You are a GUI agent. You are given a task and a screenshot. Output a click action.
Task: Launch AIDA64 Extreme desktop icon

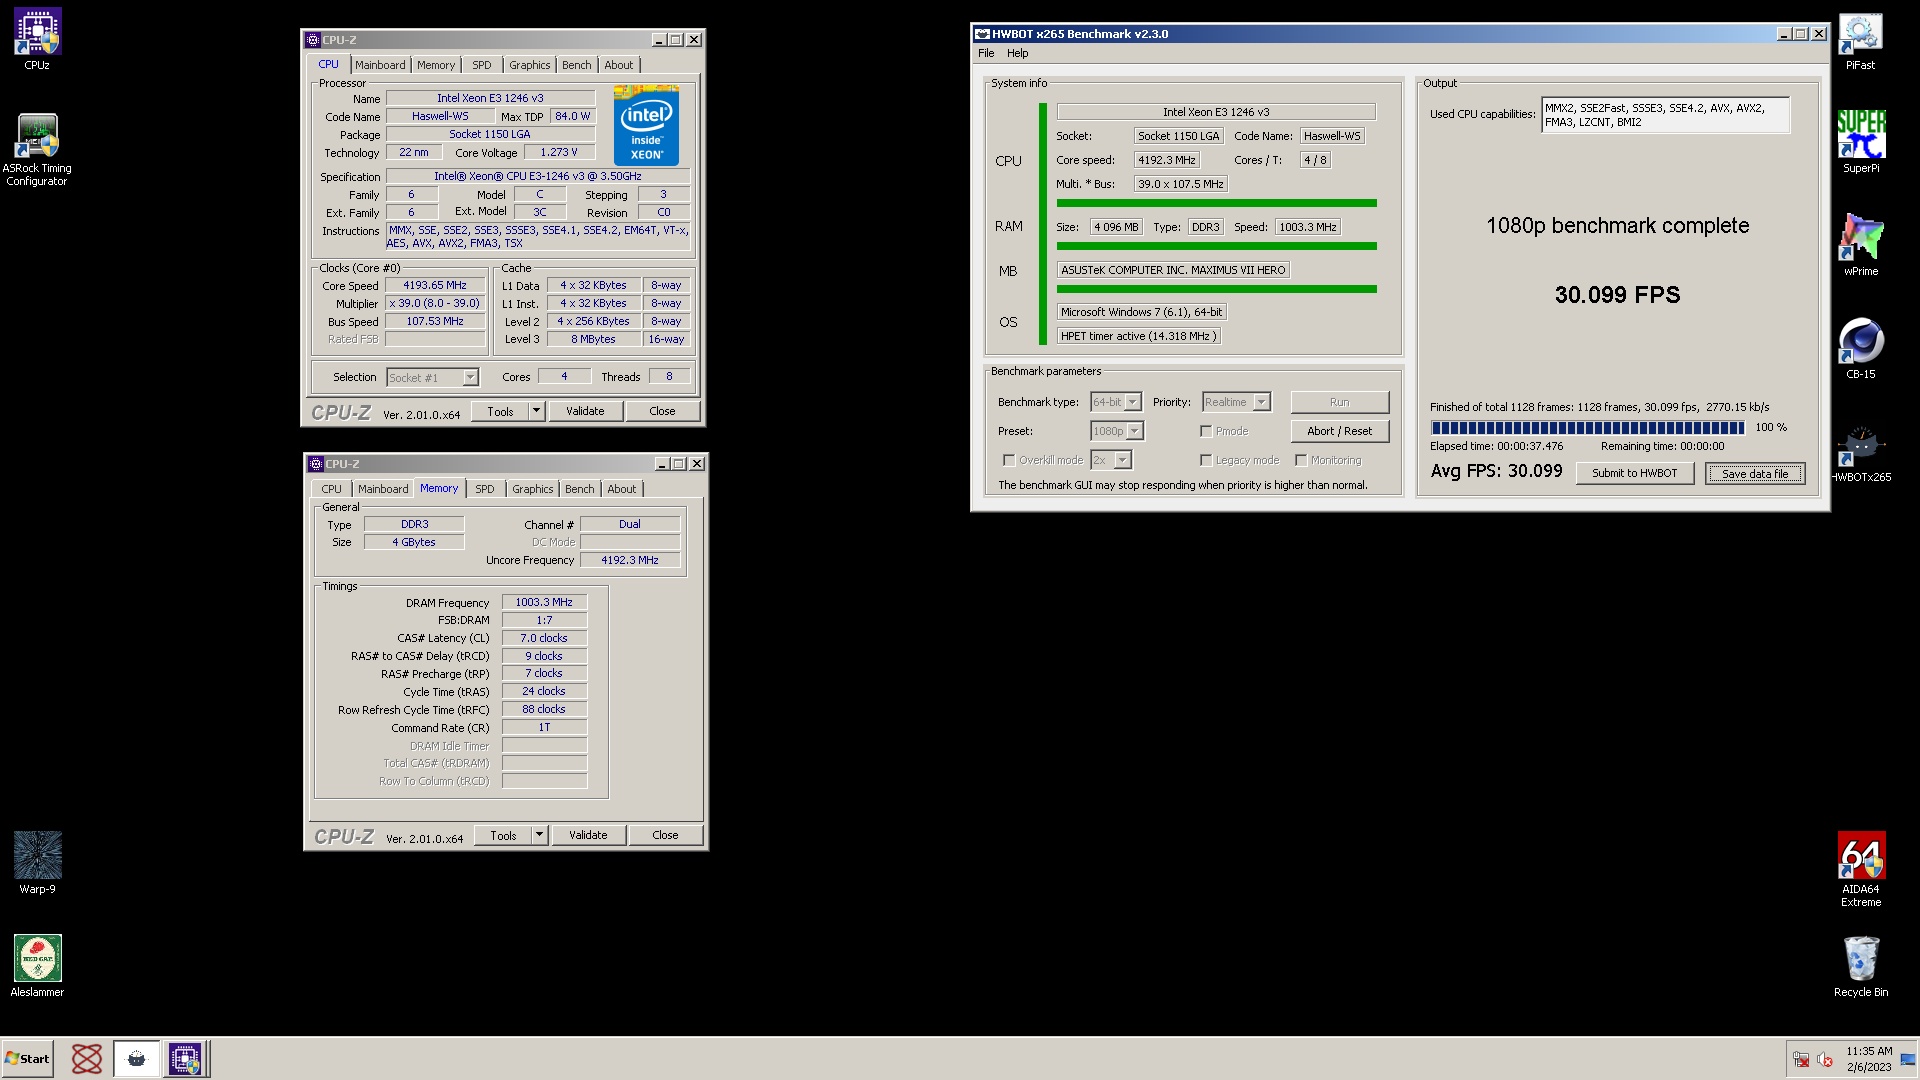click(x=1860, y=869)
